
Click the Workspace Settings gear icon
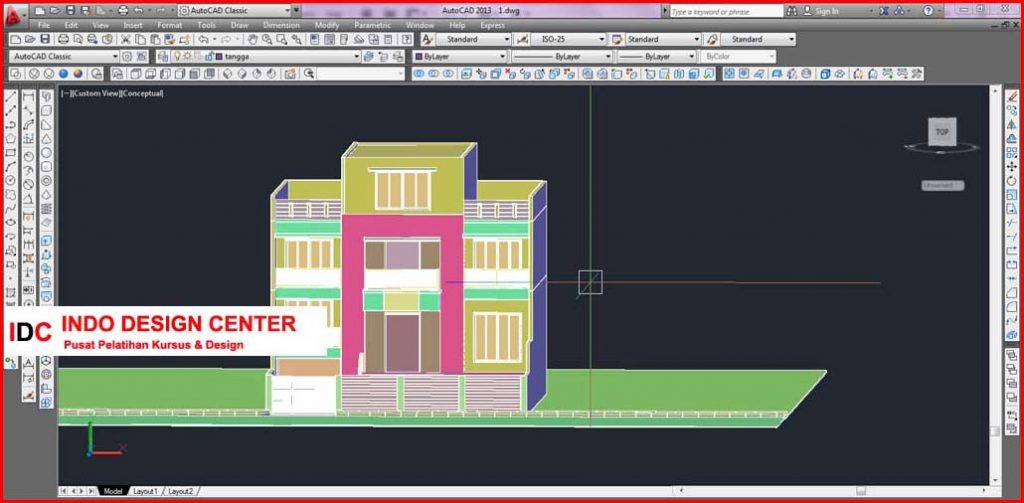(x=127, y=57)
